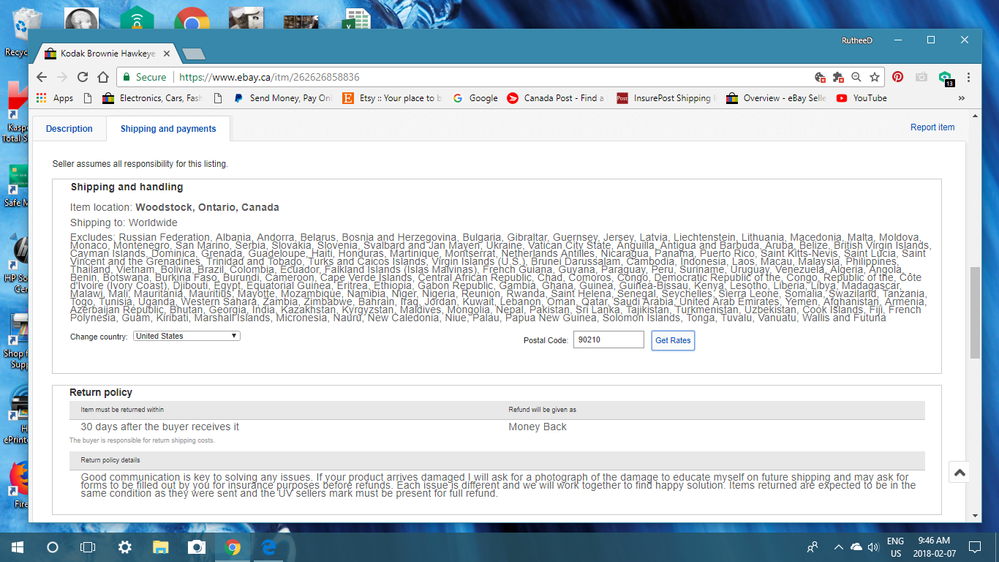
Task: Open a new Chrome tab
Action: pyautogui.click(x=194, y=54)
